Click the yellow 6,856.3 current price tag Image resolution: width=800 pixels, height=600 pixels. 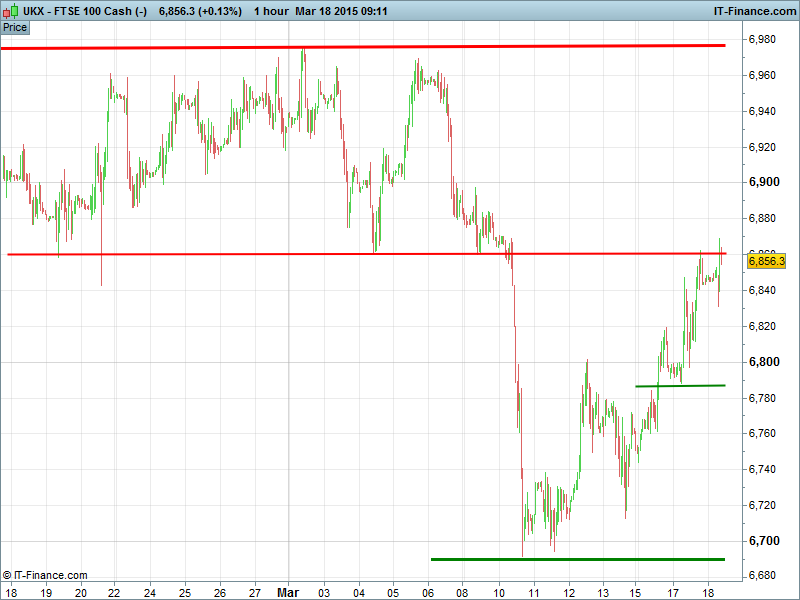point(767,261)
